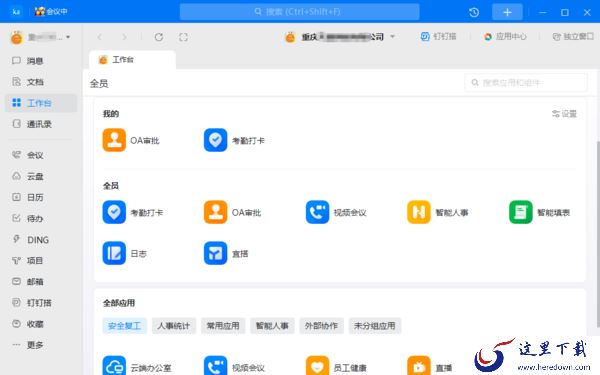Select the 安全复工 category tab
The image size is (600, 375).
coord(124,326)
